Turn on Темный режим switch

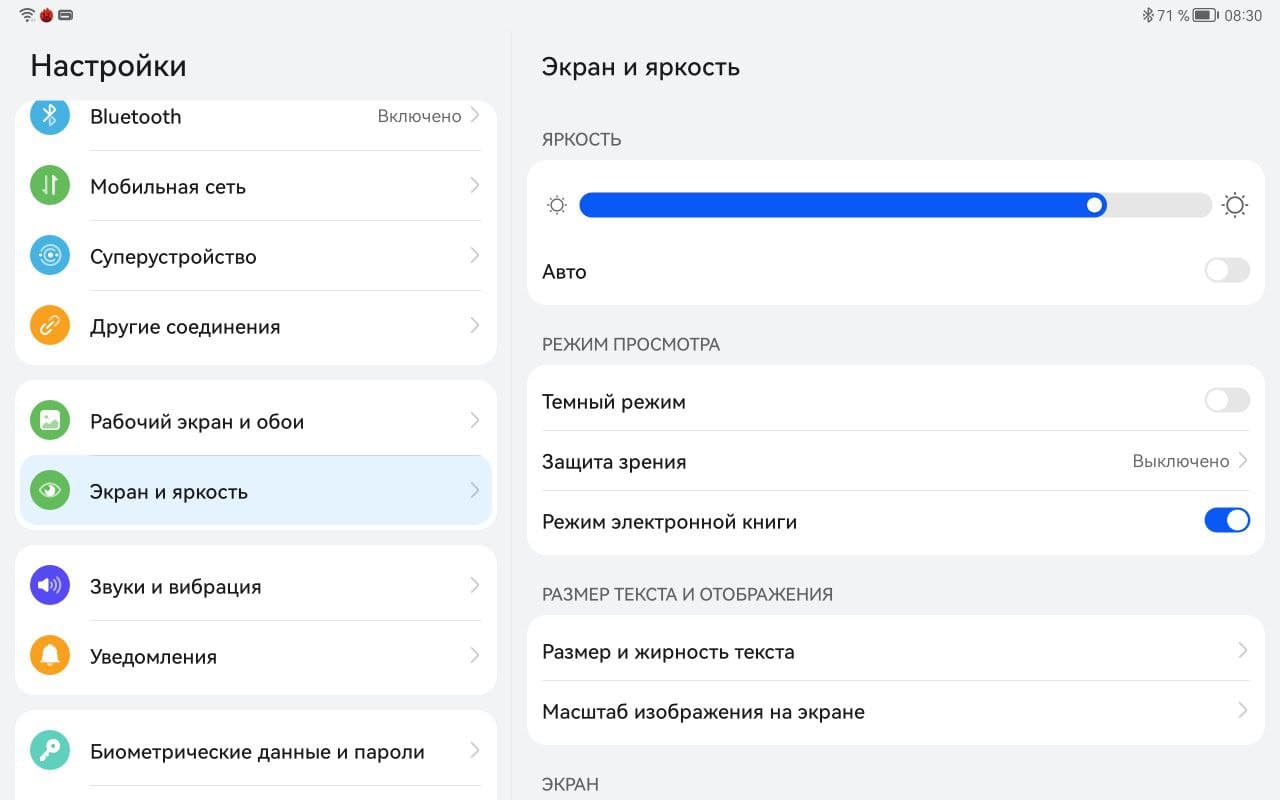point(1226,401)
